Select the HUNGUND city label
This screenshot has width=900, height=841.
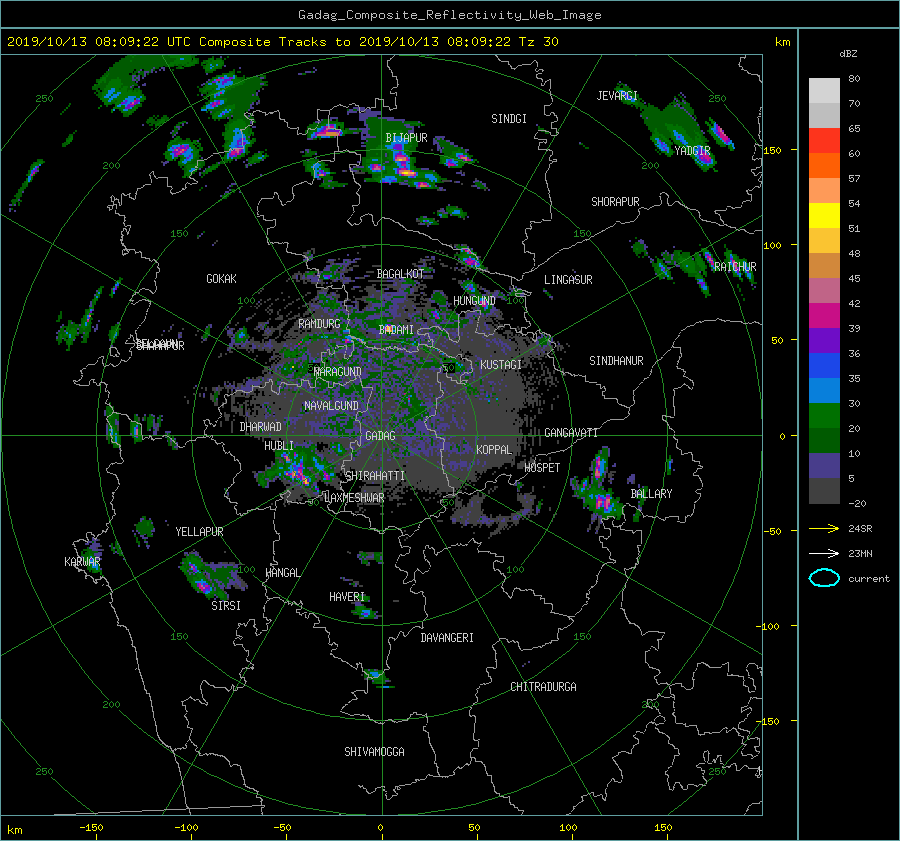[474, 301]
